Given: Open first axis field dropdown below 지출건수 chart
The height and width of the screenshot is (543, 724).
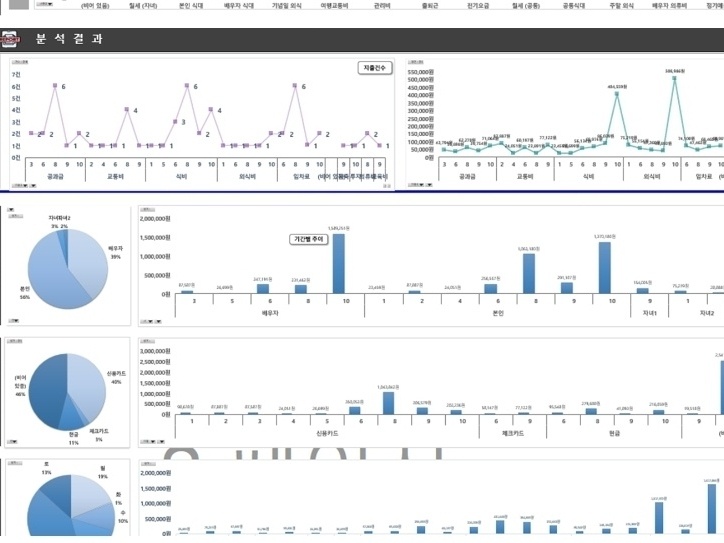Looking at the screenshot, I should [x=19, y=186].
